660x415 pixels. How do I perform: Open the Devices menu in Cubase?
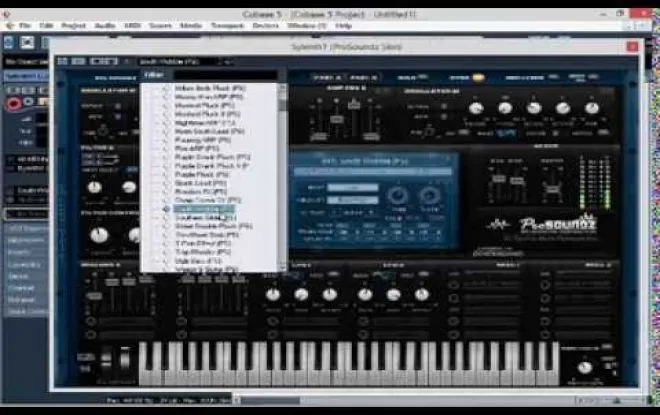[266, 26]
